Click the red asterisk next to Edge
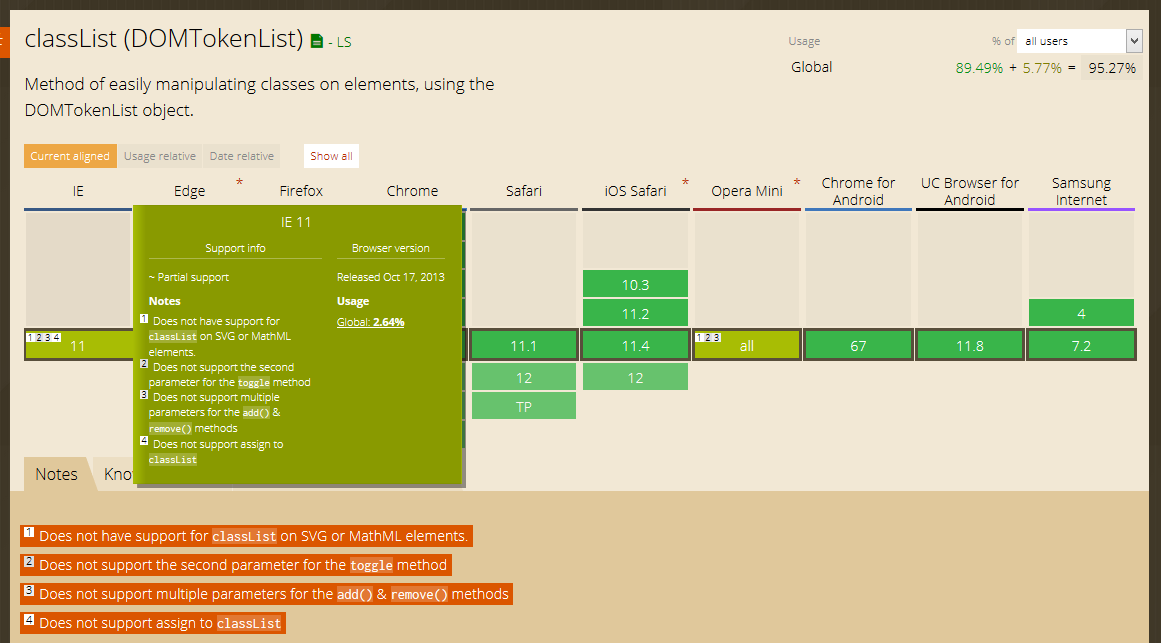The height and width of the screenshot is (643, 1161). point(239,183)
